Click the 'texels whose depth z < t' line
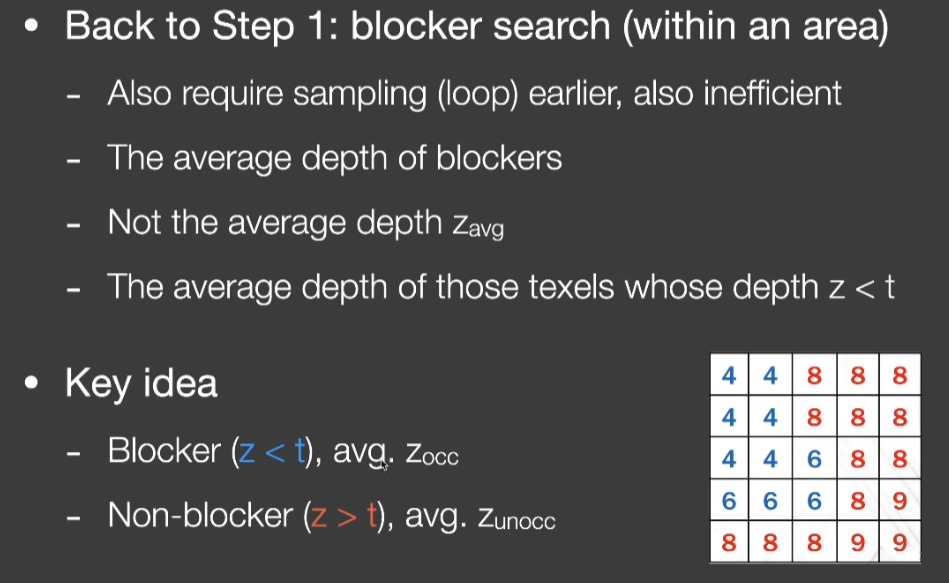The height and width of the screenshot is (583, 949). (501, 287)
